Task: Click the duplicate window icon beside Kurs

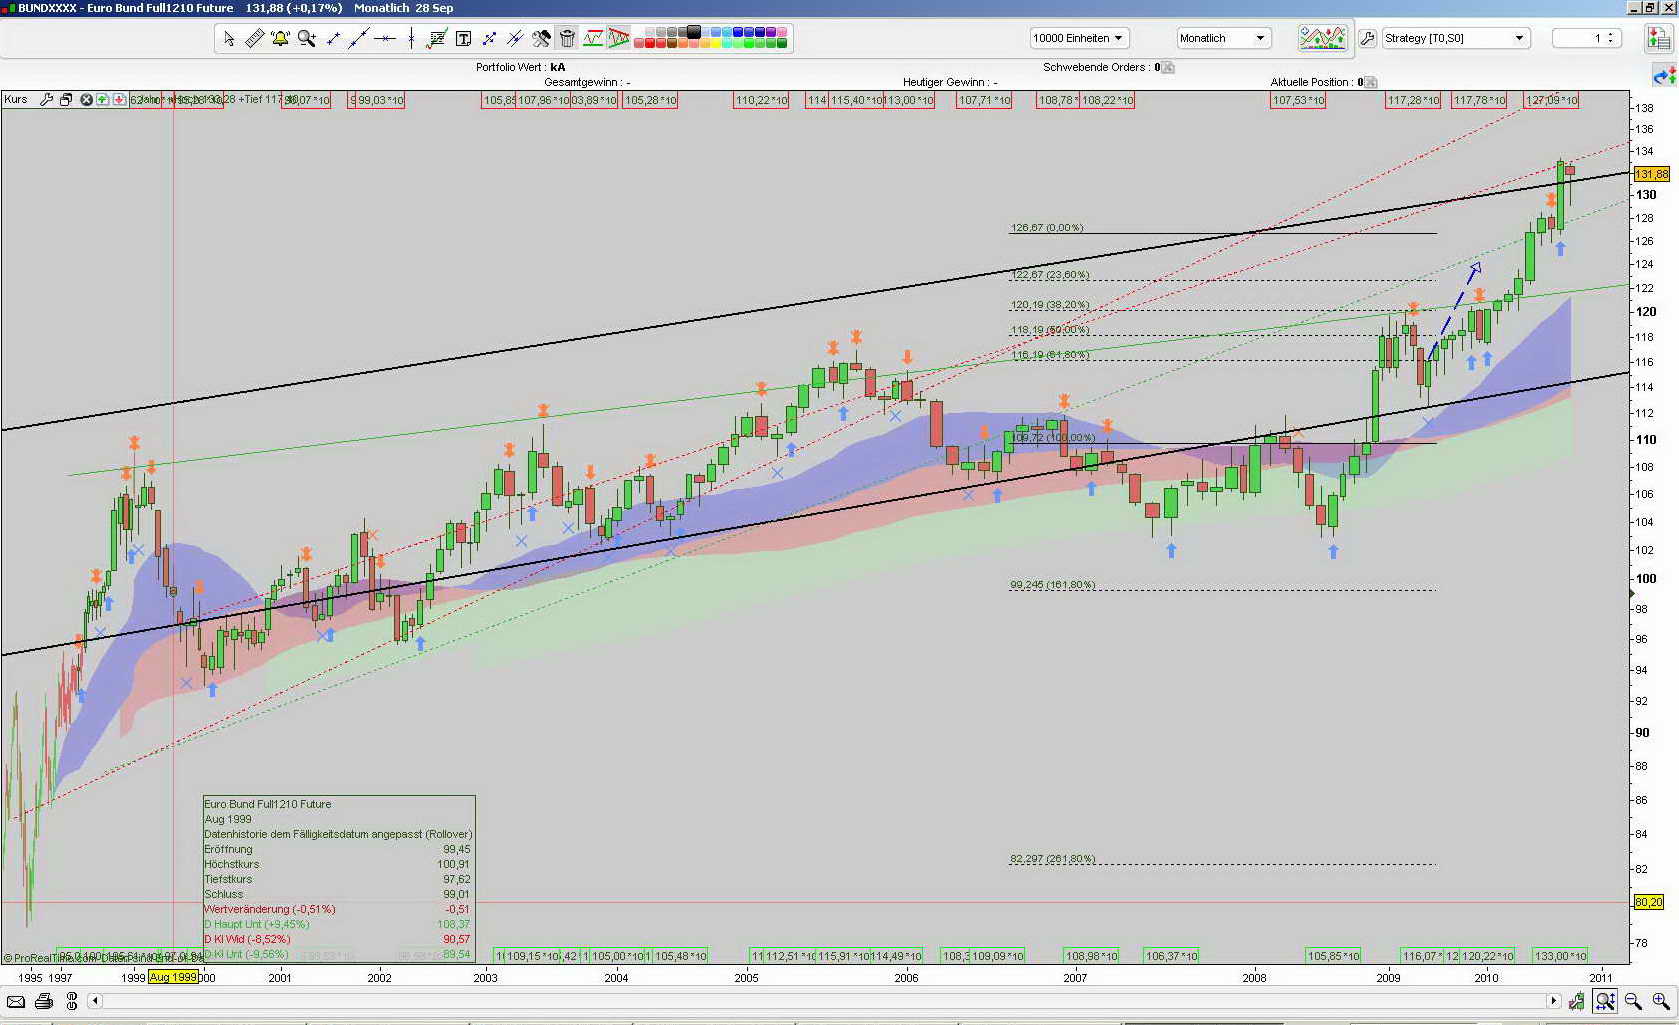Action: click(66, 99)
